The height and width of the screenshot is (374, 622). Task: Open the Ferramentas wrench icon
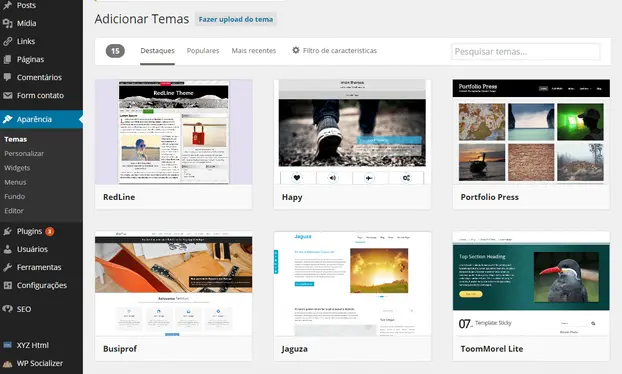(x=8, y=267)
